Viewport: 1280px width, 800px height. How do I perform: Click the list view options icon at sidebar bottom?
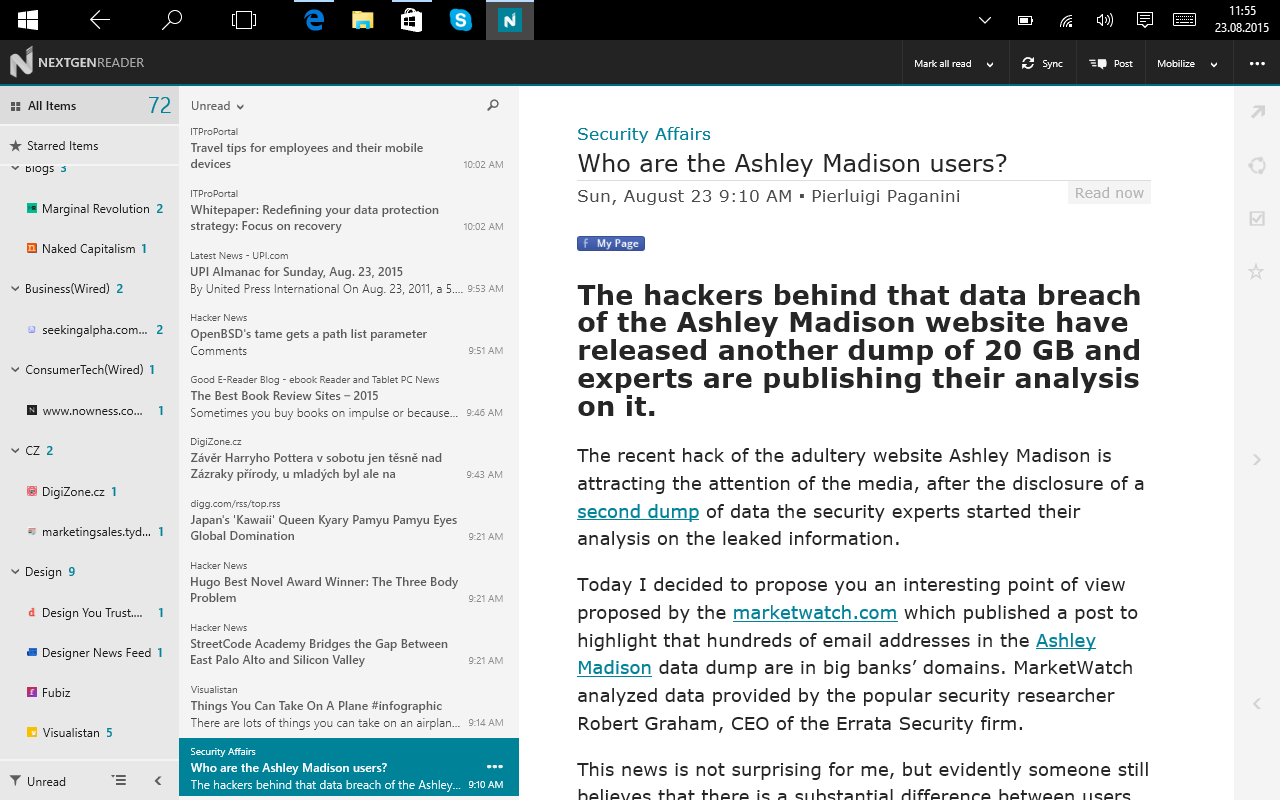[x=119, y=781]
